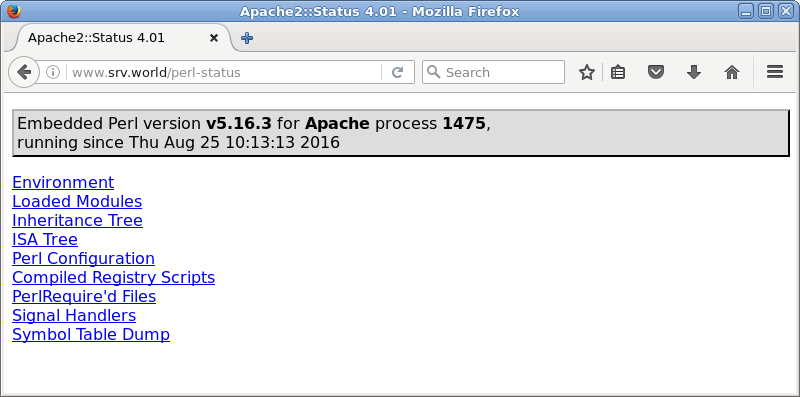
Task: View the Symbol Table Dump link
Action: pos(91,334)
